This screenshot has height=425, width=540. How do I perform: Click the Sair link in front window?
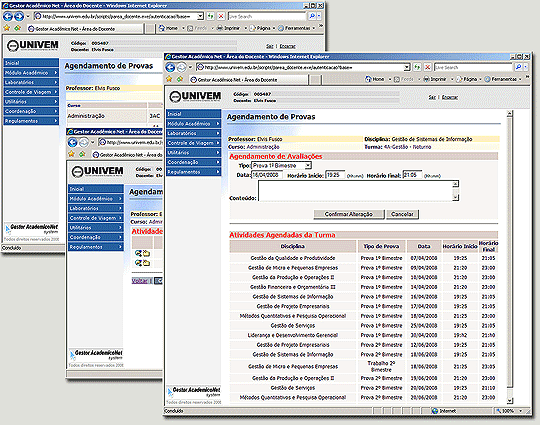click(432, 97)
